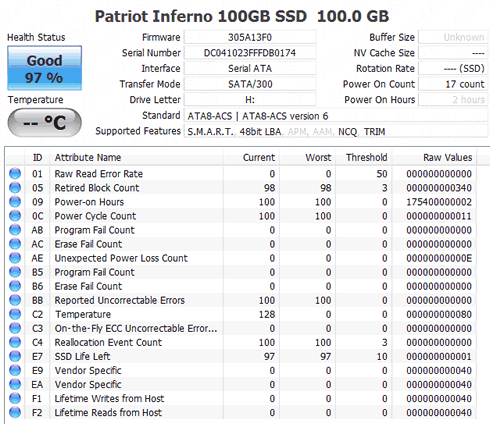Click the status circle for Lifetime Reads from Host

point(15,413)
